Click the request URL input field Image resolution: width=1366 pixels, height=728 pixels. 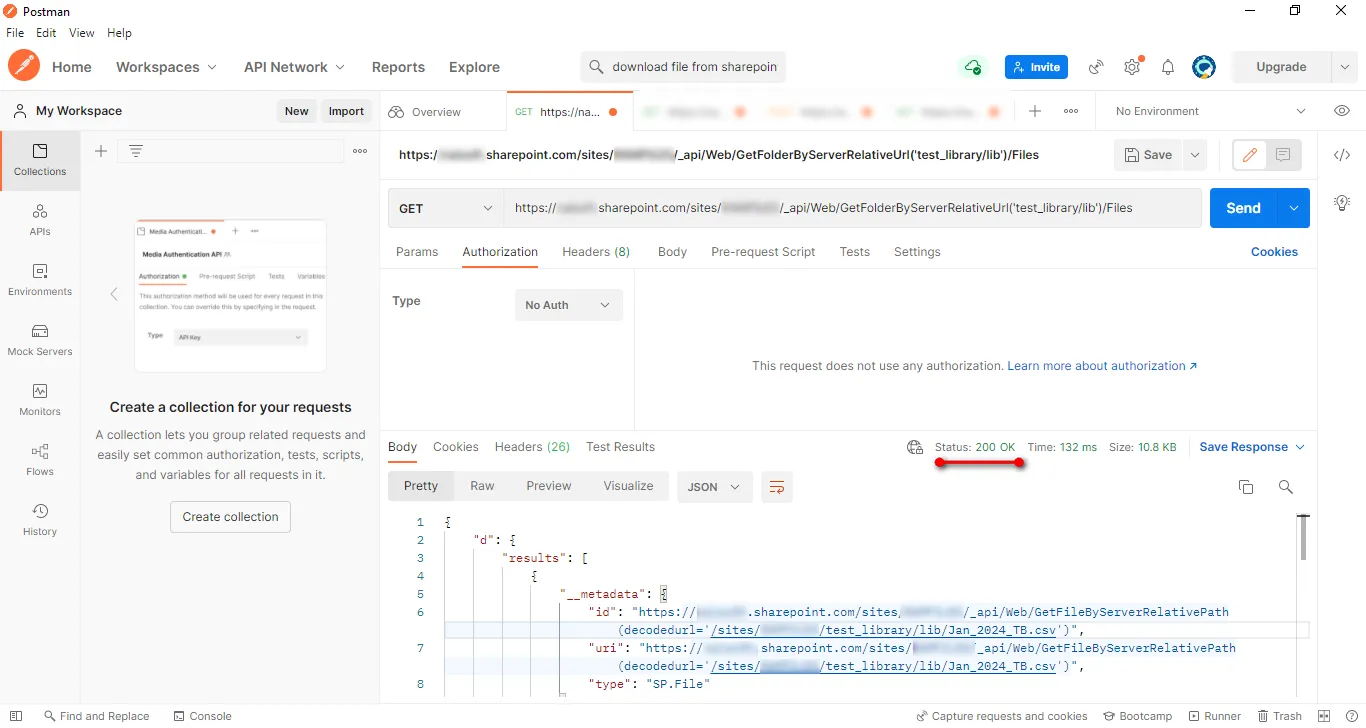coord(853,208)
